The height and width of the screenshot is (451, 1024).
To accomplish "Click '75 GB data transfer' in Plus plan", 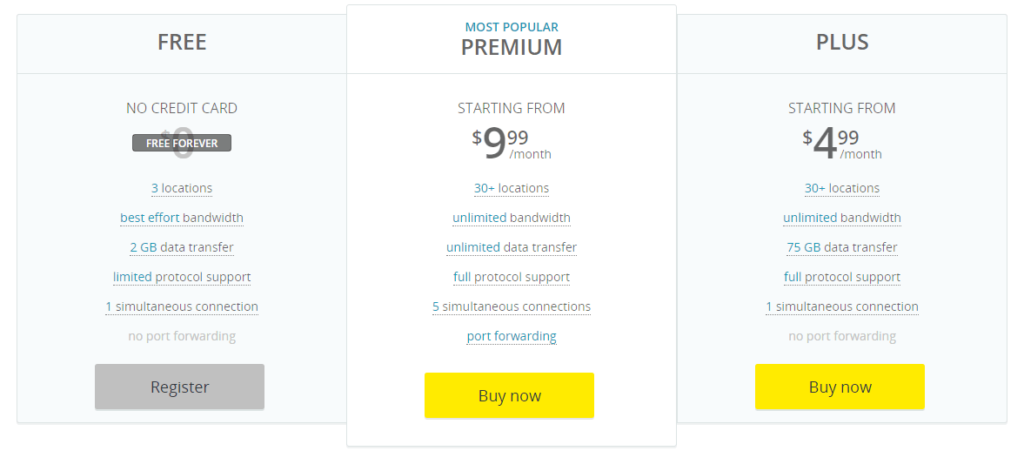I will 842,248.
